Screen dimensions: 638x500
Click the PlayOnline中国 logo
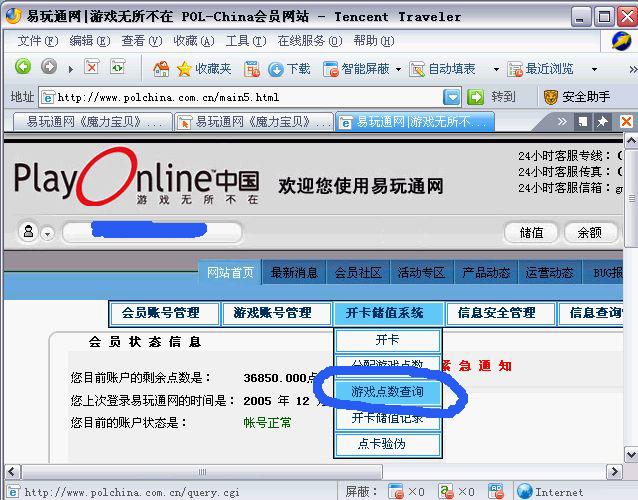click(137, 178)
